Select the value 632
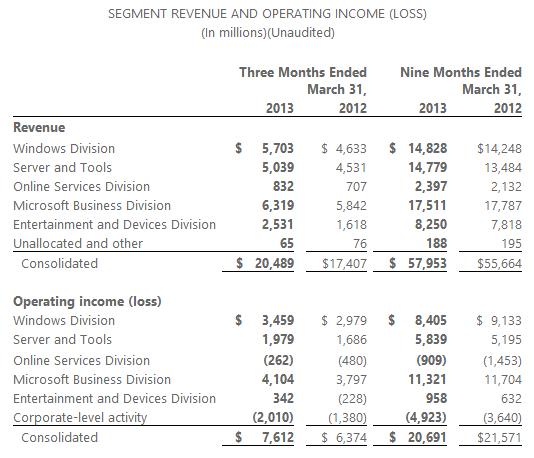534x458 pixels. pyautogui.click(x=512, y=399)
